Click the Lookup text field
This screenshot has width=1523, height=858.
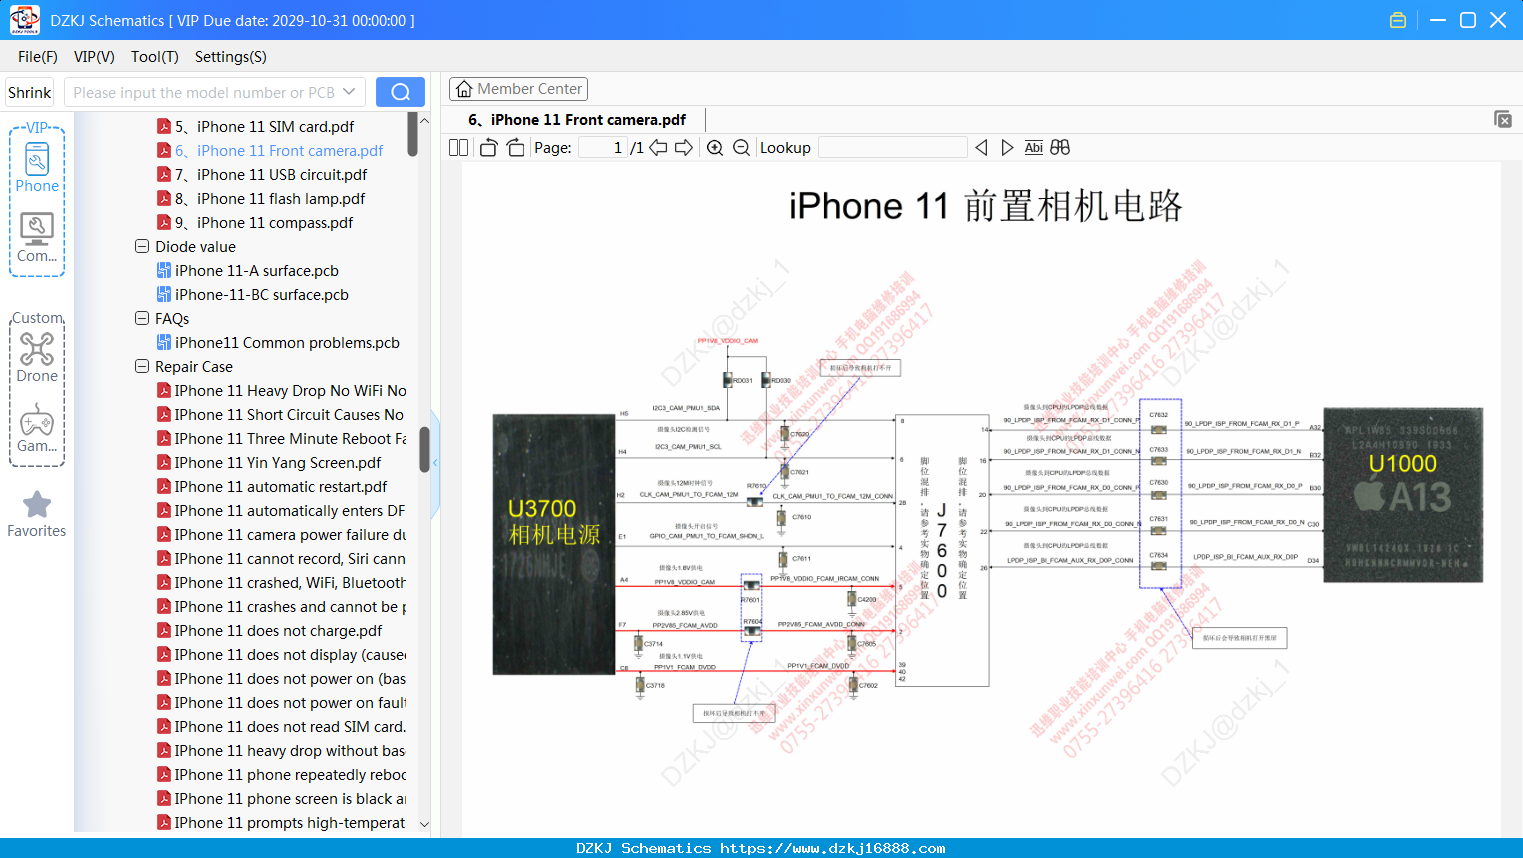[893, 148]
